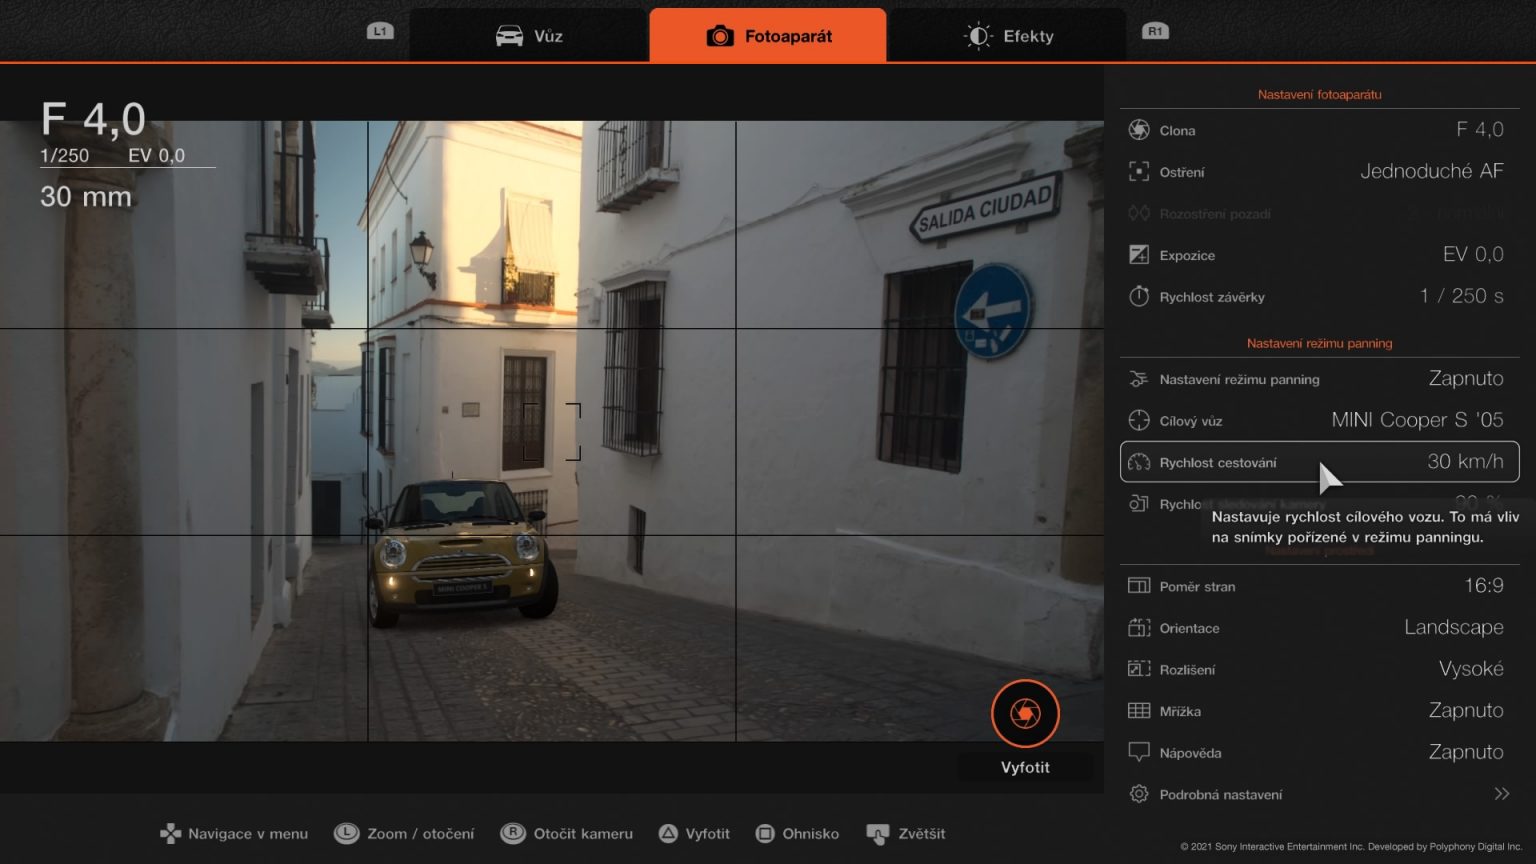Screen dimensions: 1536x864
Task: Click the brightness icon in Efekty tab
Action: (977, 36)
